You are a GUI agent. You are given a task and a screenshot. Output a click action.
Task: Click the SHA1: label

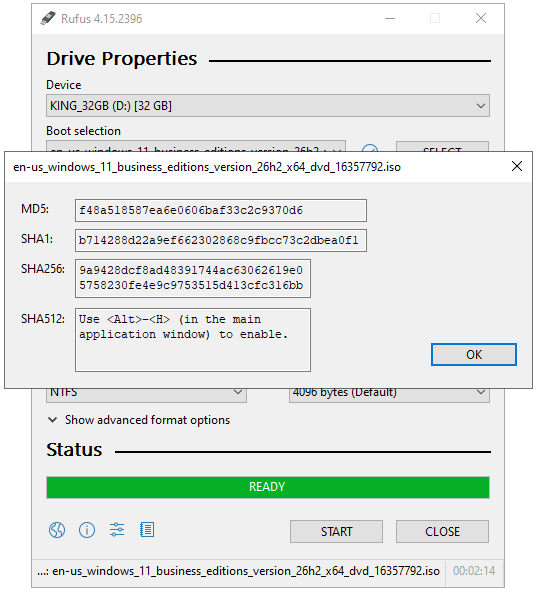pyautogui.click(x=37, y=239)
